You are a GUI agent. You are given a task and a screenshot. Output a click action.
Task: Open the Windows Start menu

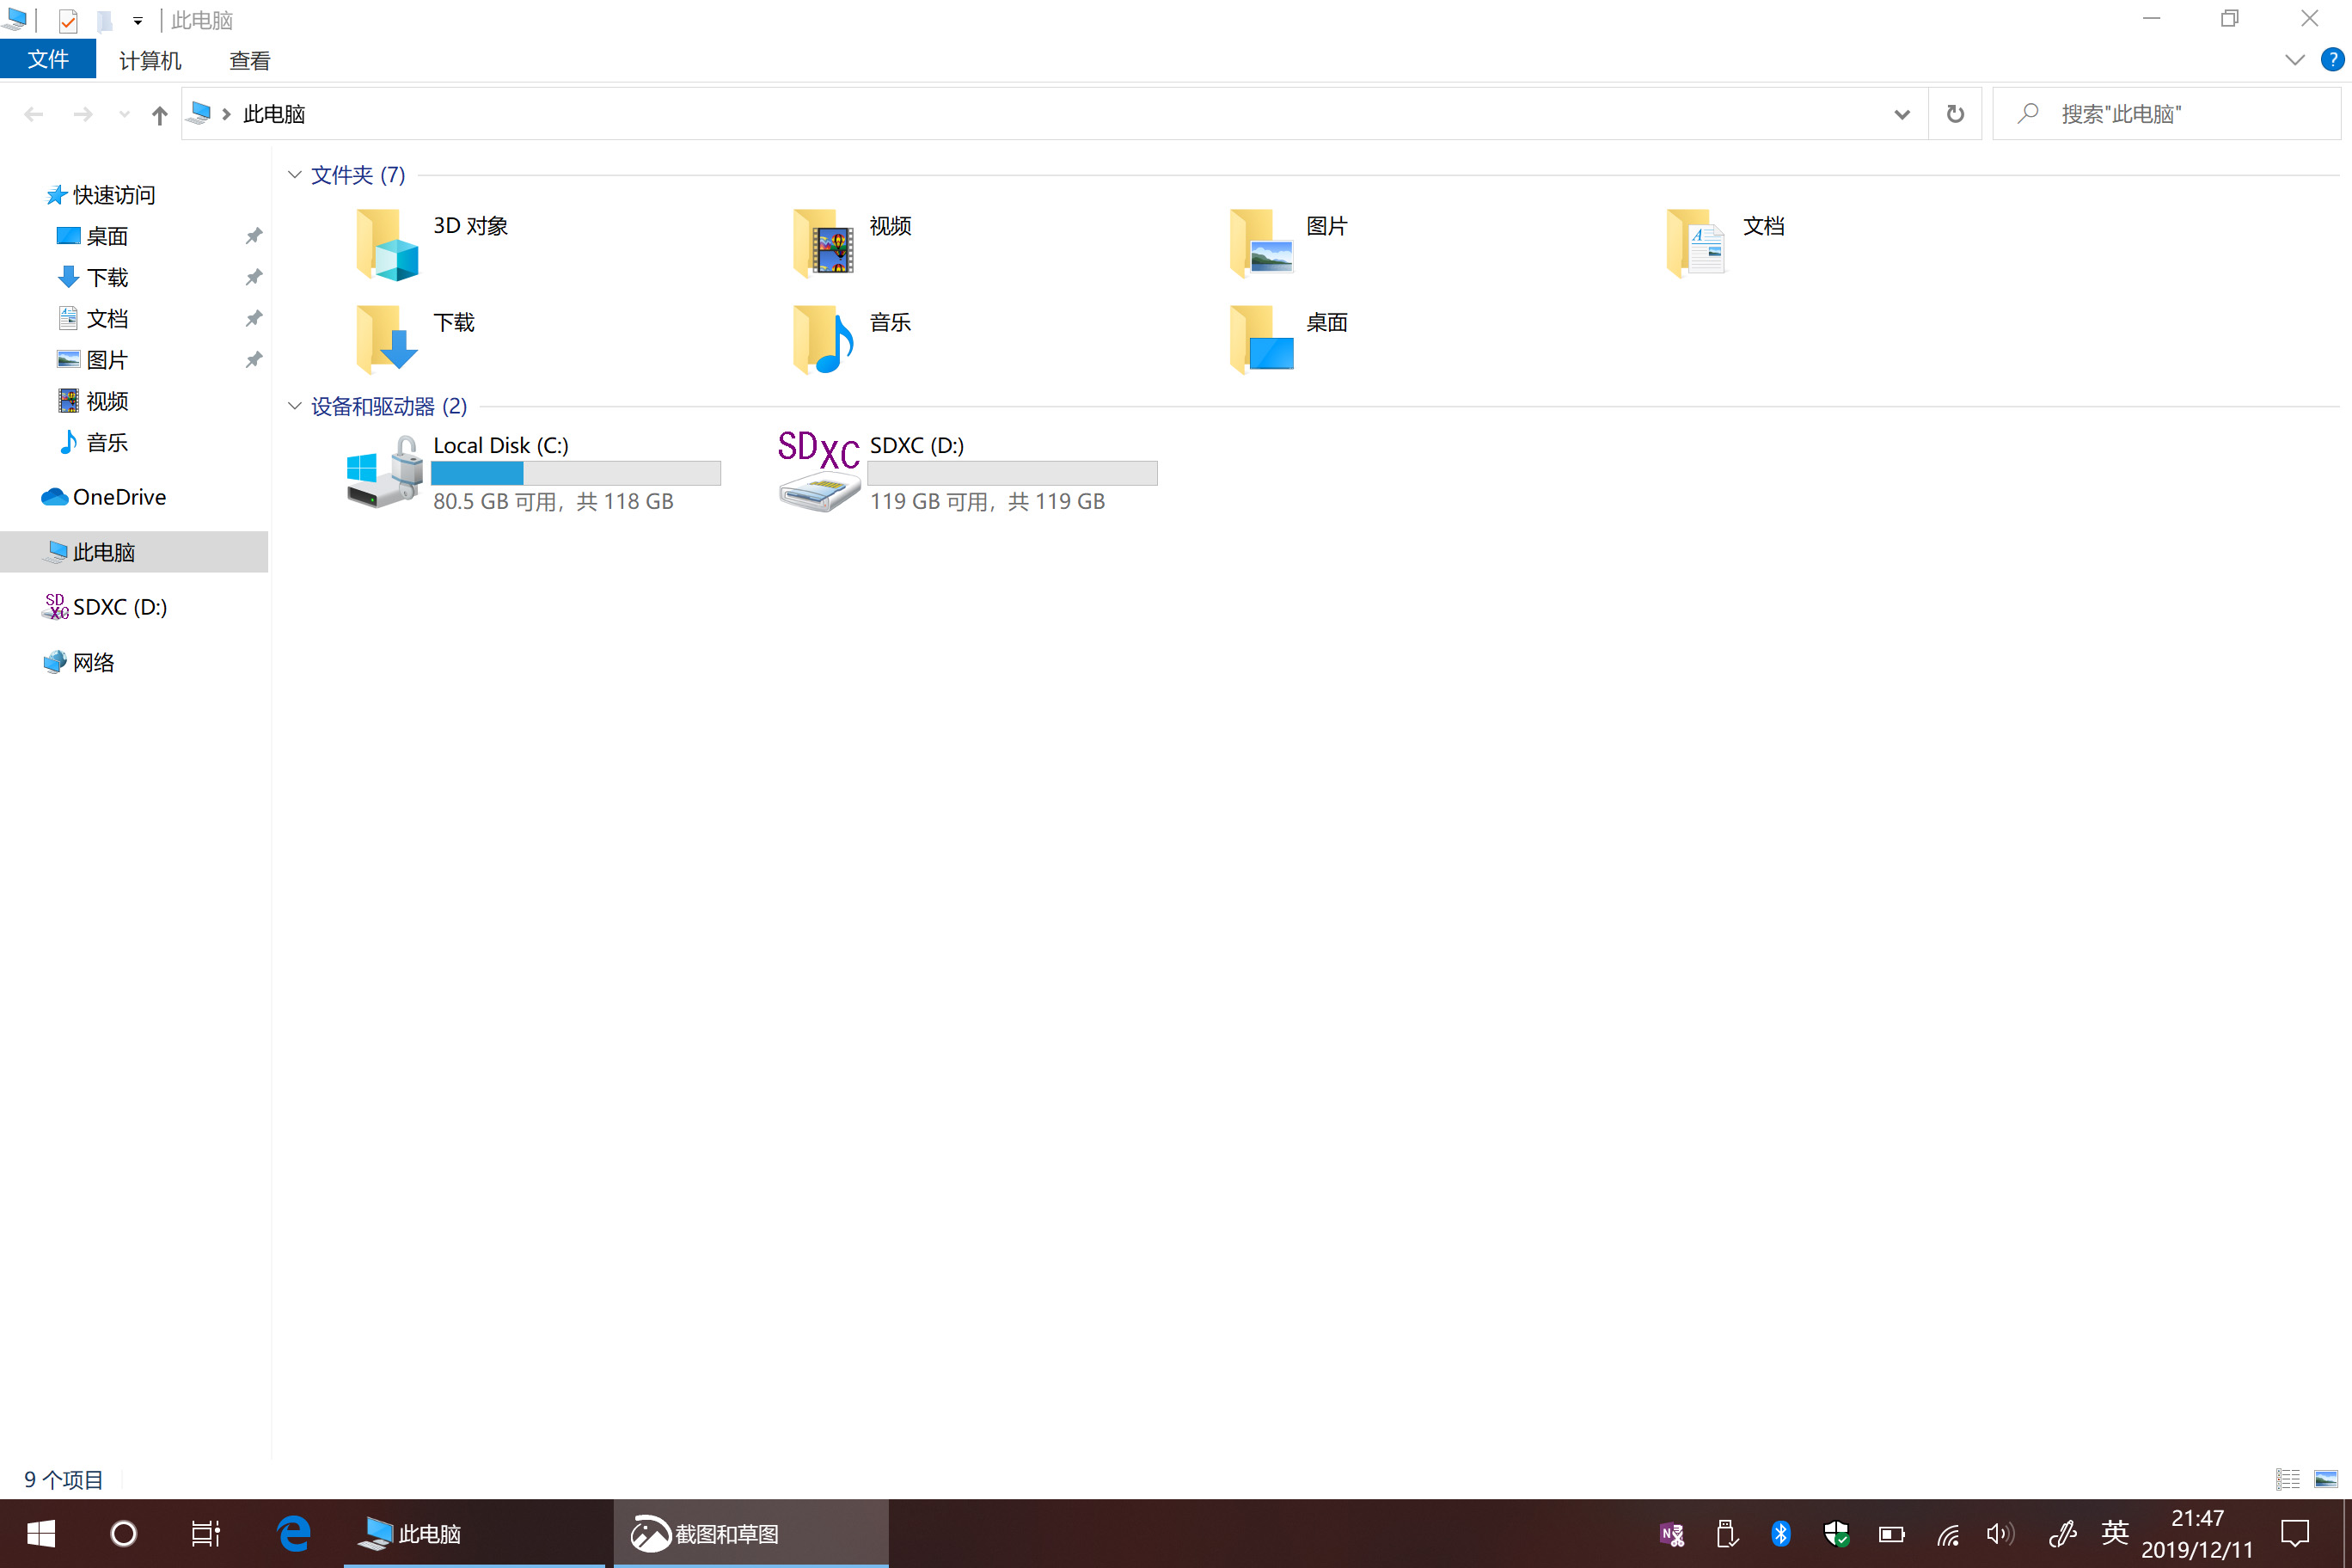coord(41,1534)
